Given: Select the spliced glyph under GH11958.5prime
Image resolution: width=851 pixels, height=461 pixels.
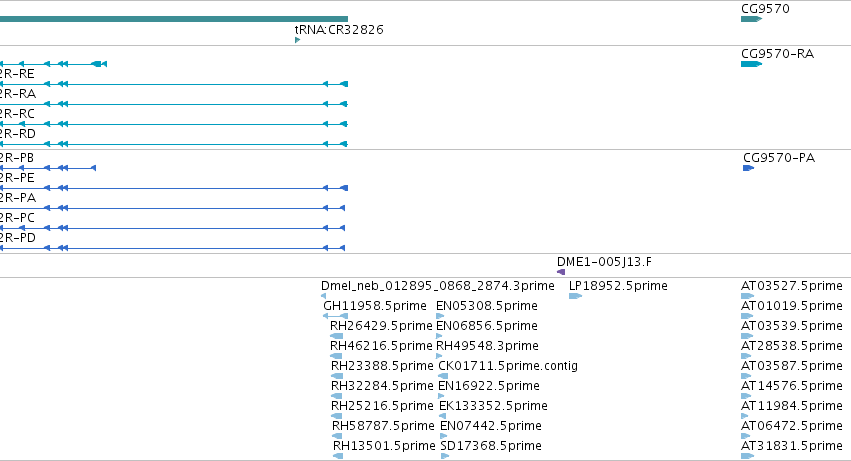Looking at the screenshot, I should (335, 316).
